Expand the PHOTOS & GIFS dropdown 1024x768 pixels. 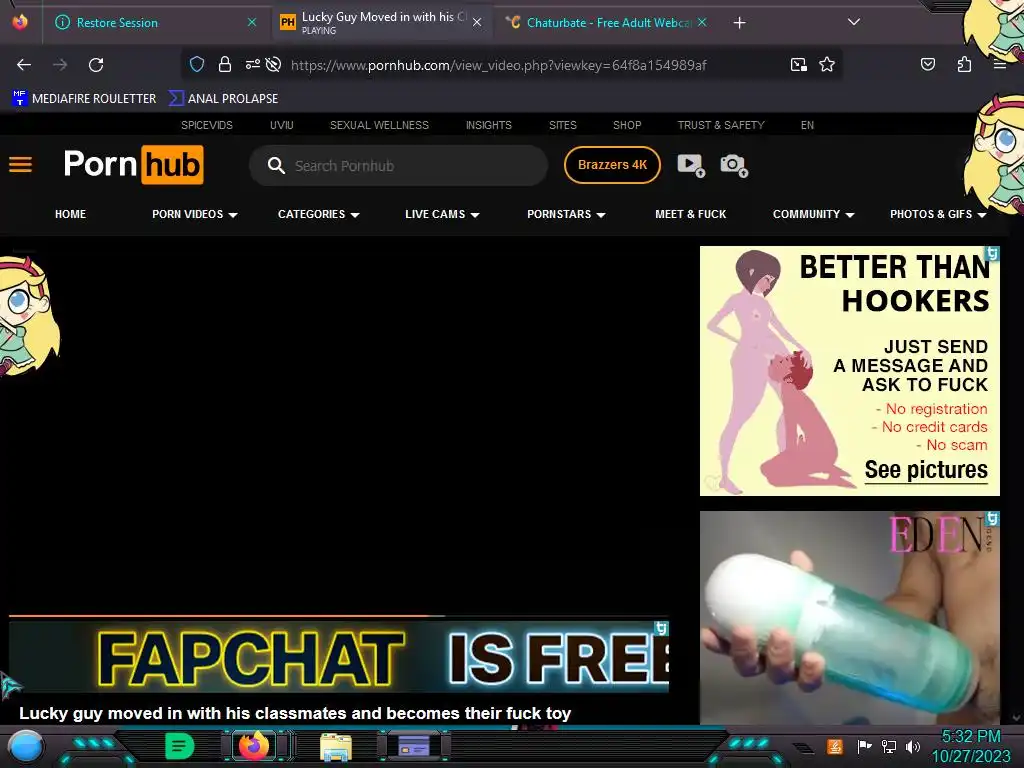point(938,214)
